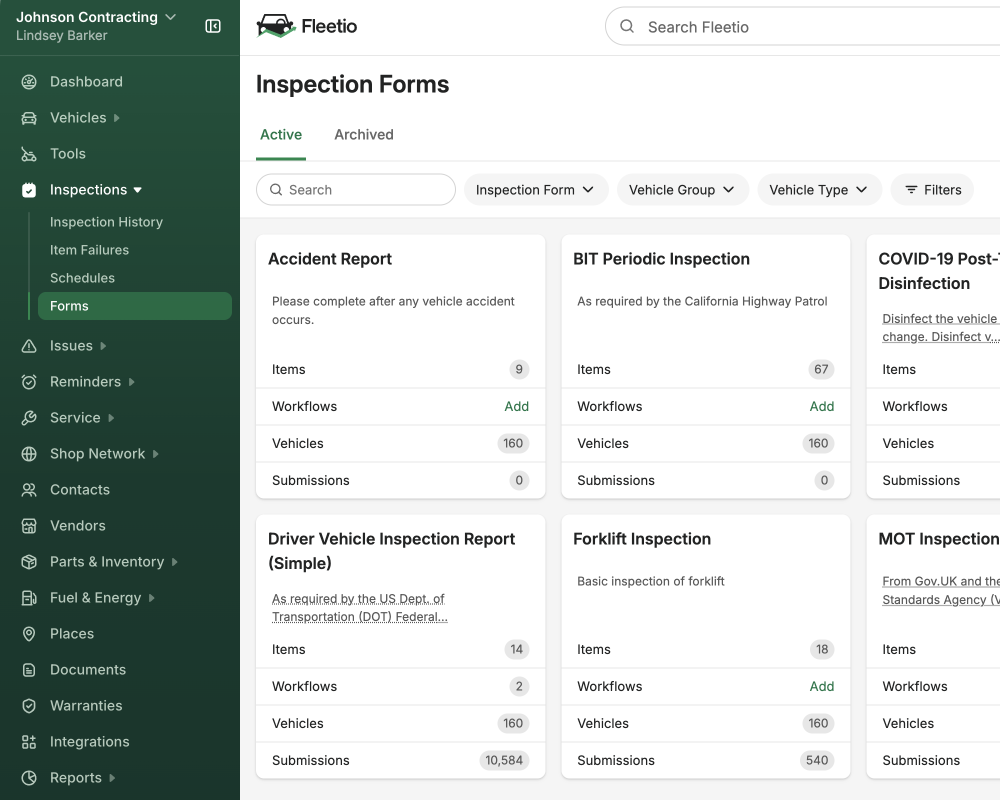Open the Filters button

(x=932, y=189)
